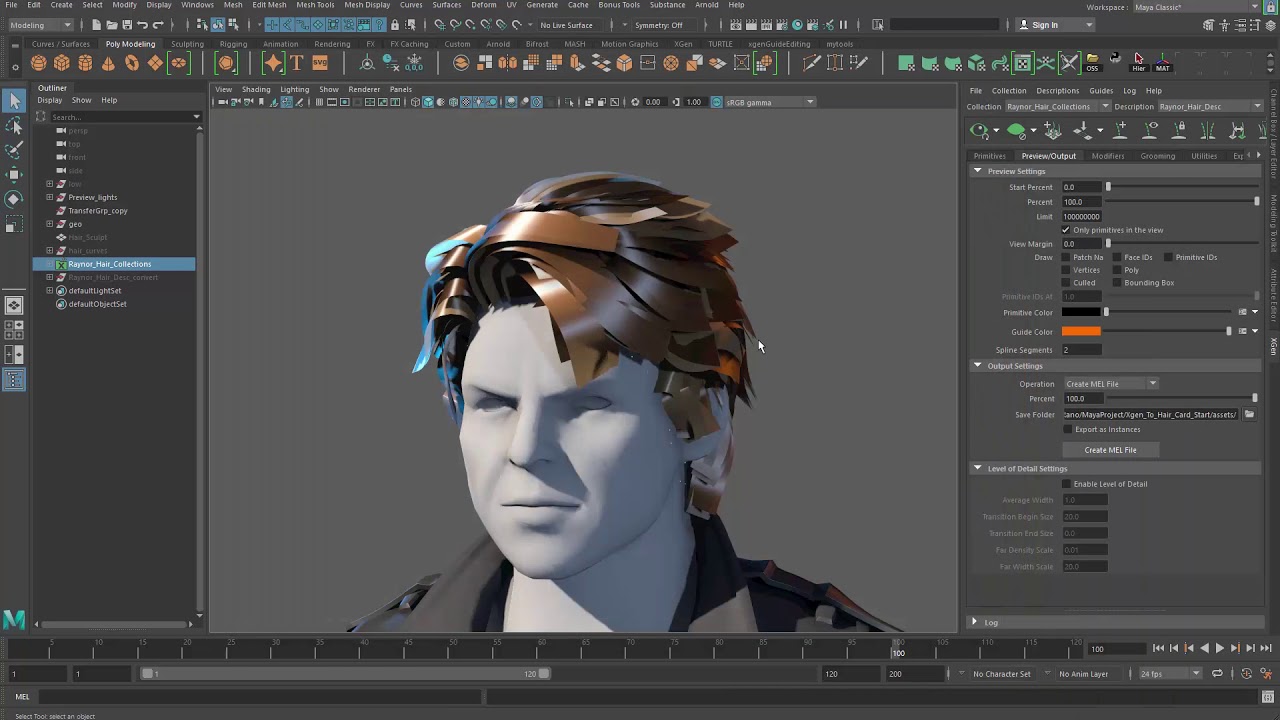Select the arrow Select tool in toolbox
The image size is (1280, 720).
(14, 100)
